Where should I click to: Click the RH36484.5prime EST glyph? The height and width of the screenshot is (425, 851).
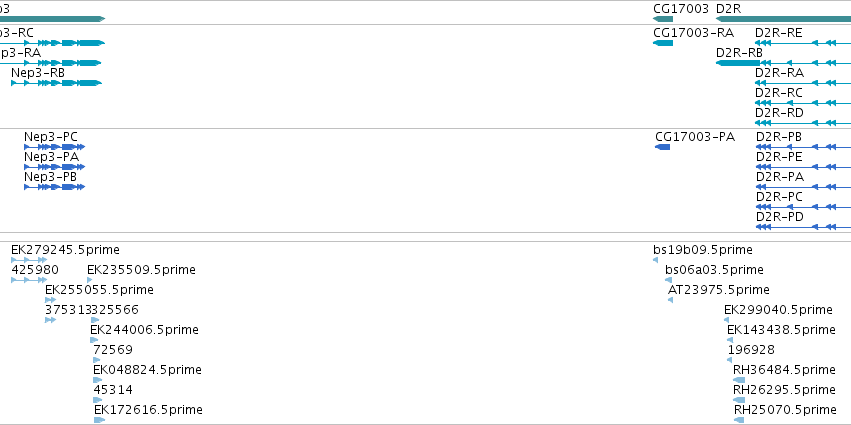click(739, 380)
